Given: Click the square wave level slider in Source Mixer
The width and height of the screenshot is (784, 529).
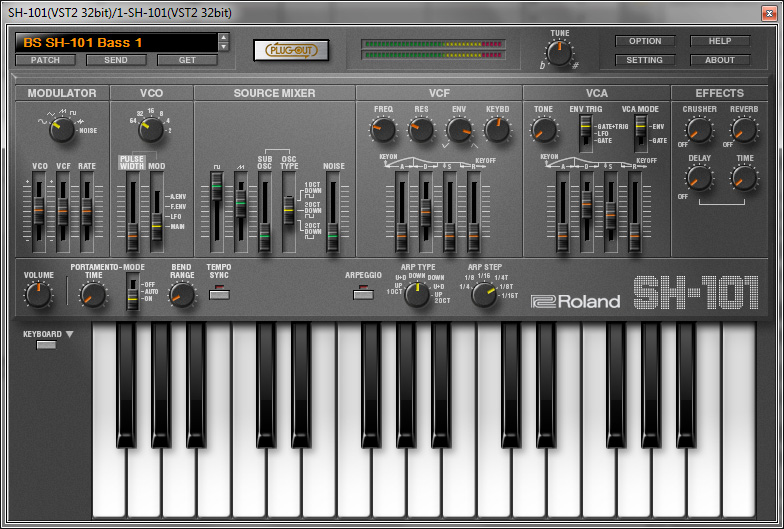Looking at the screenshot, I should [x=216, y=212].
